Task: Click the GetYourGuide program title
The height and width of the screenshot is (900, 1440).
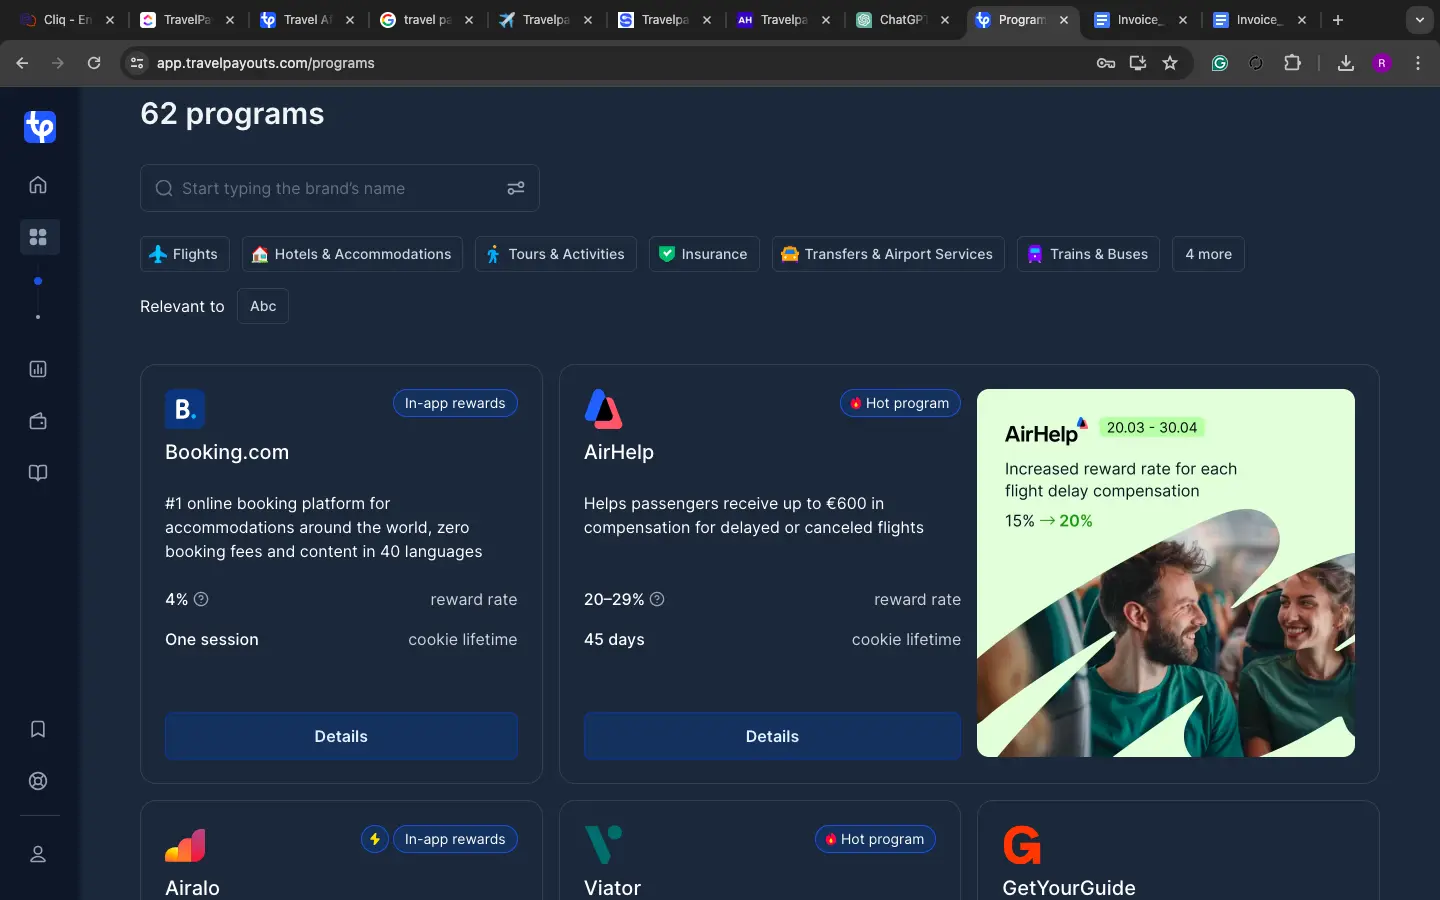Action: click(x=1069, y=888)
